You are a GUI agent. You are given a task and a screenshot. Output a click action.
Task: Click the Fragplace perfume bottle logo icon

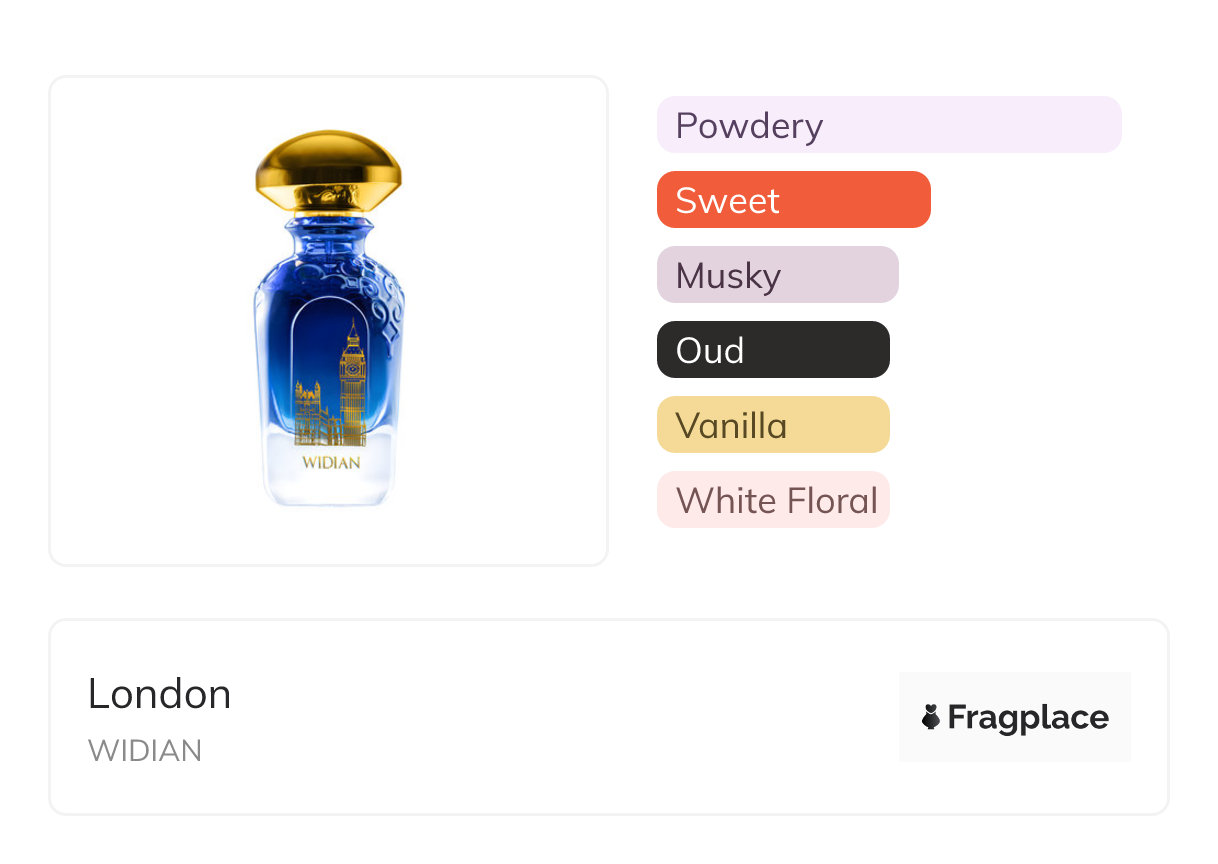pyautogui.click(x=931, y=717)
